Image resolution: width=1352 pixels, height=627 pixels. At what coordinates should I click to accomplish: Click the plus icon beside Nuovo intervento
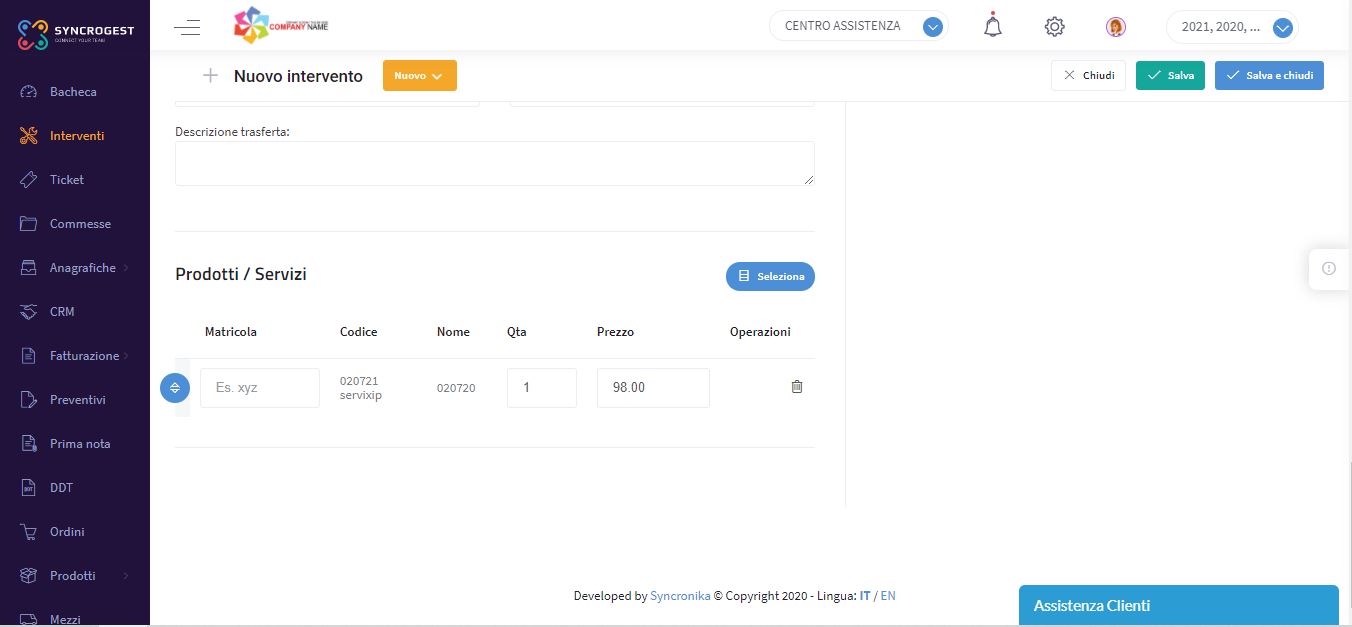coord(210,76)
